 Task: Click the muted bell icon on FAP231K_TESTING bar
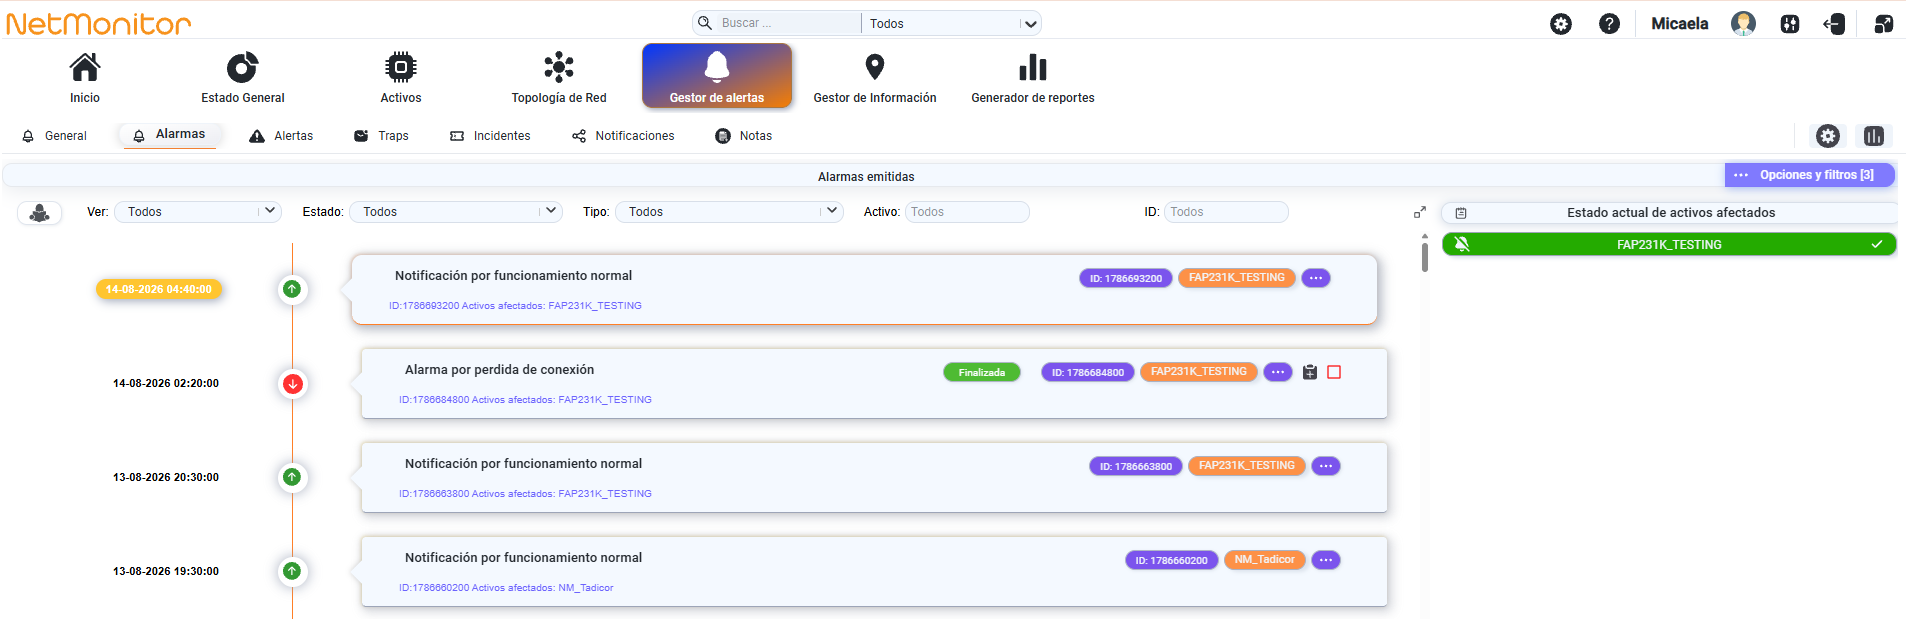coord(1462,244)
